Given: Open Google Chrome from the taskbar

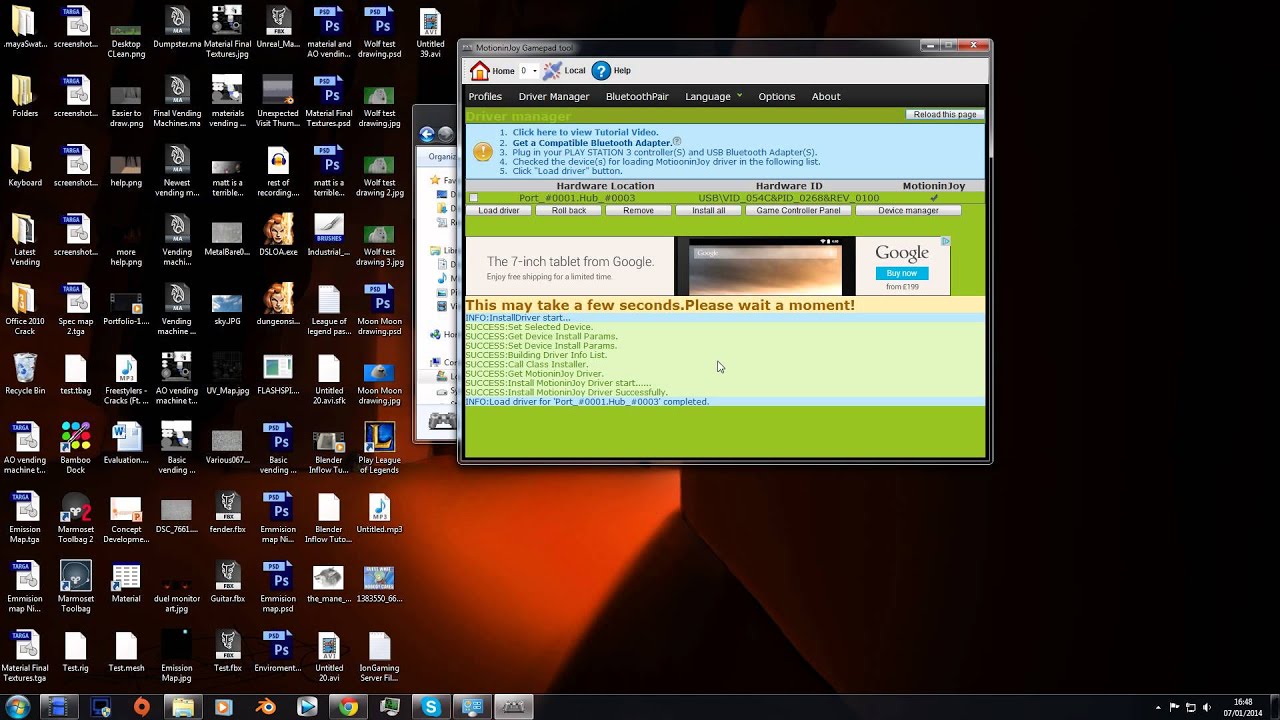Looking at the screenshot, I should pyautogui.click(x=348, y=707).
